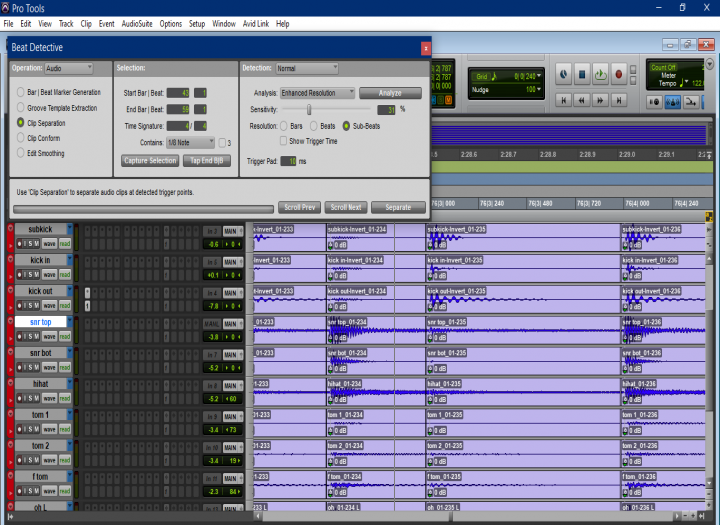
Task: Open the Avid Link menu
Action: pyautogui.click(x=255, y=24)
